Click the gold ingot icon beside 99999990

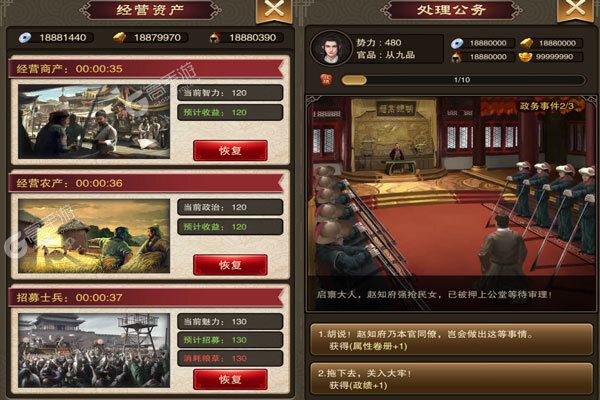[525, 57]
